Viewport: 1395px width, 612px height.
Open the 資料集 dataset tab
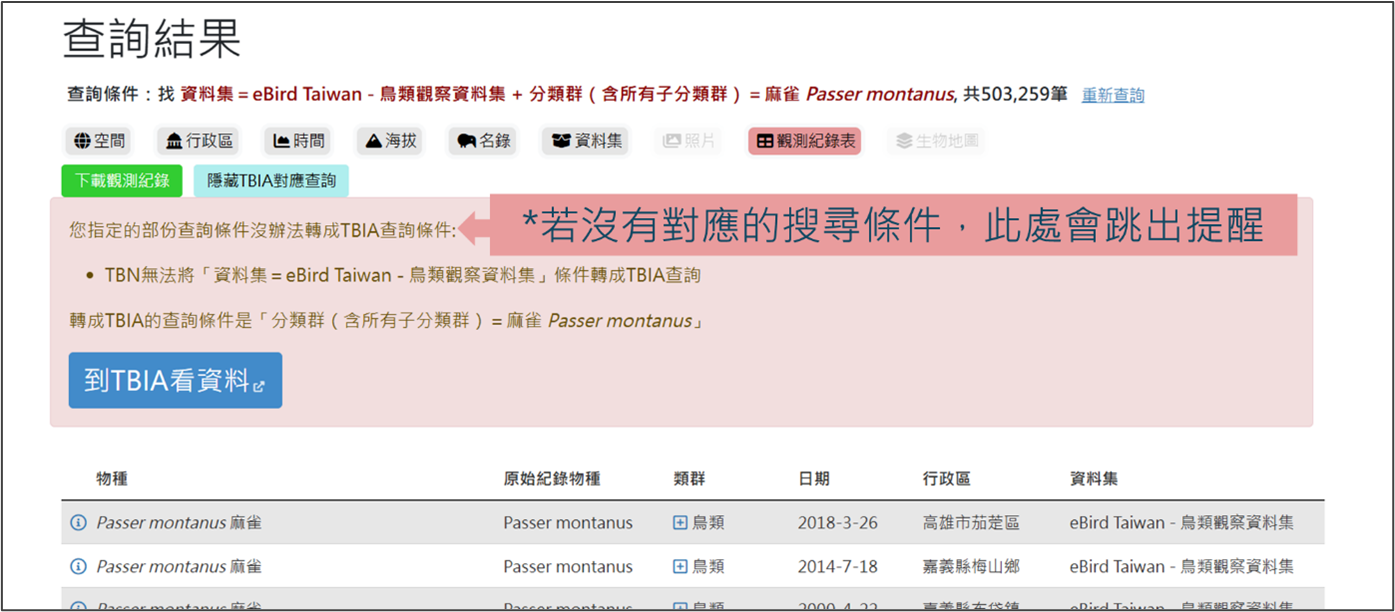pyautogui.click(x=586, y=141)
